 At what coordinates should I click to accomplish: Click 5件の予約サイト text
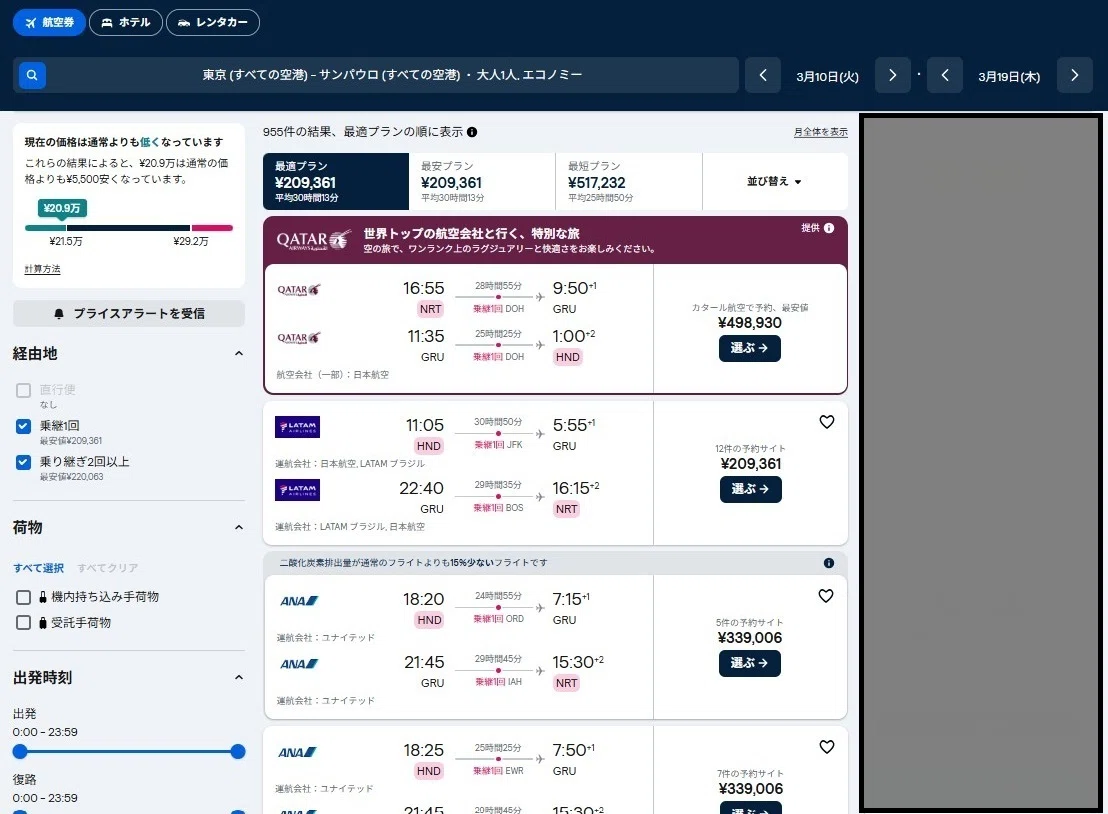(x=750, y=623)
